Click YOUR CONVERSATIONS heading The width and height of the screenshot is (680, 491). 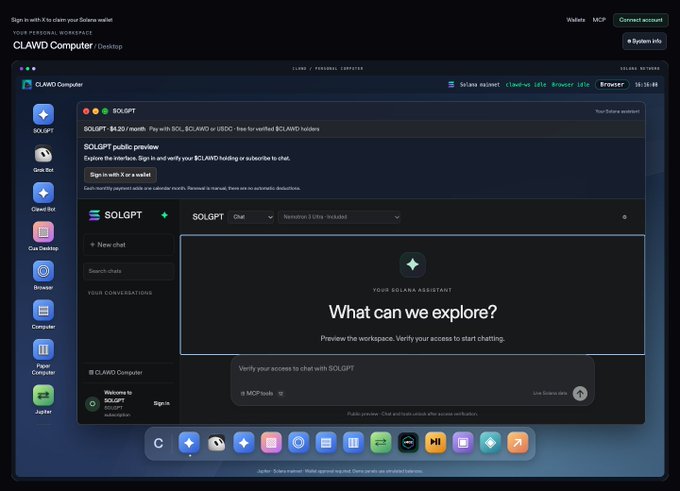click(120, 293)
